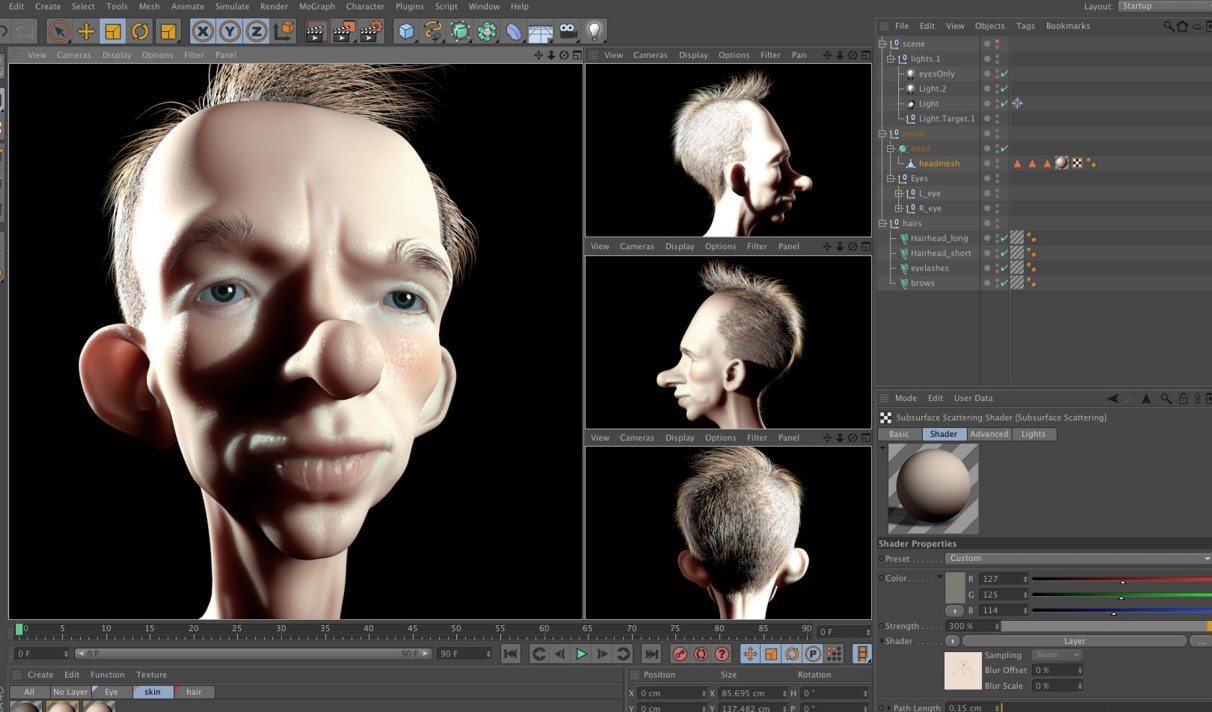The width and height of the screenshot is (1212, 712).
Task: Activate the Rotate tool
Action: (140, 32)
